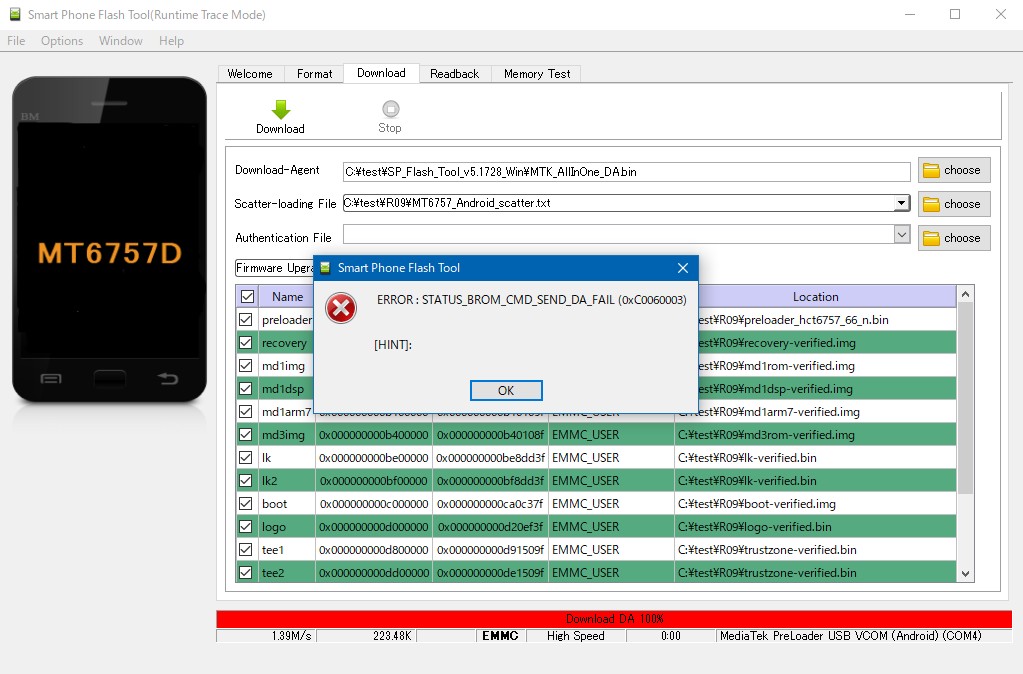This screenshot has width=1023, height=674.
Task: Click the partition list scroll-down arrow
Action: pos(966,574)
